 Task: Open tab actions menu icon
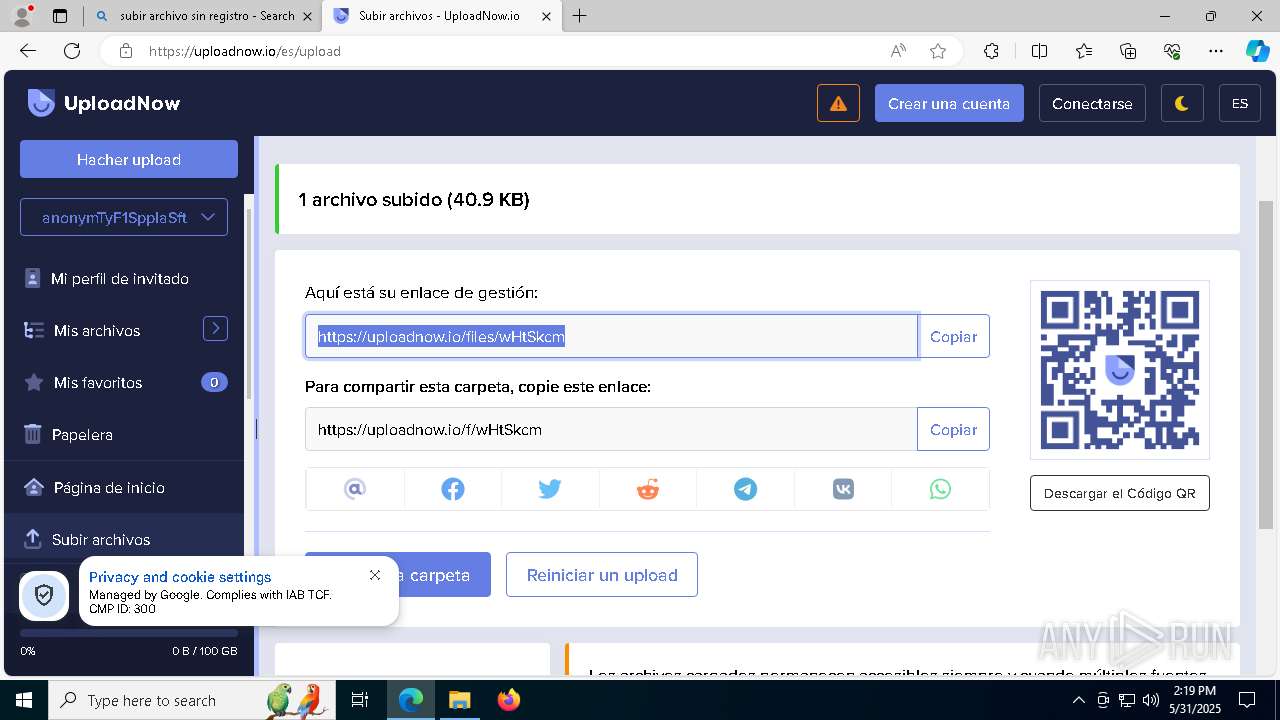[60, 16]
